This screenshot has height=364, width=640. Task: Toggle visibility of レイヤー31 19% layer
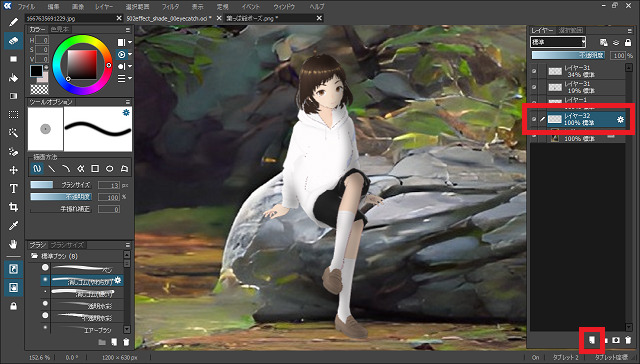pos(534,87)
